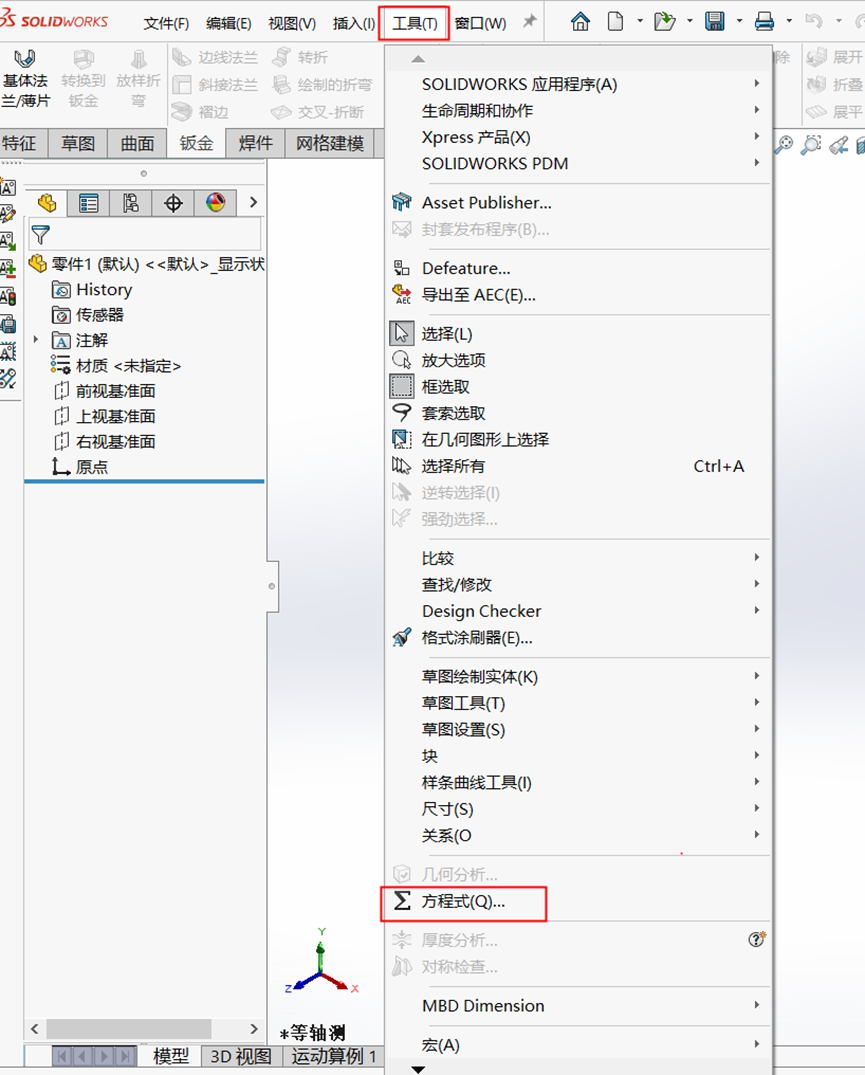
Task: Choose 选择所有 Ctrl+A entry
Action: [x=578, y=466]
